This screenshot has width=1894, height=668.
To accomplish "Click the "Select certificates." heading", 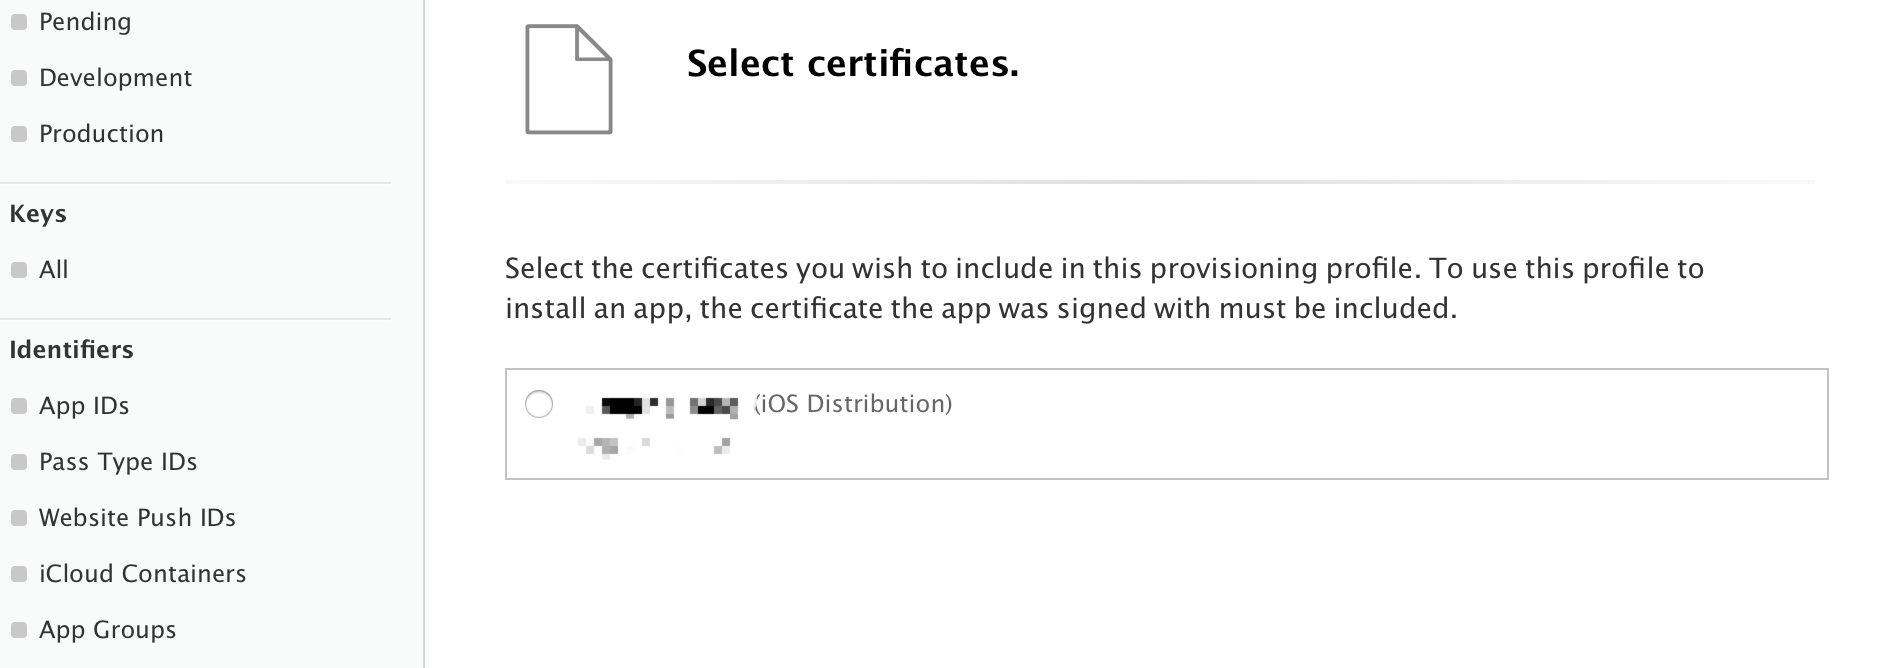I will (x=852, y=64).
